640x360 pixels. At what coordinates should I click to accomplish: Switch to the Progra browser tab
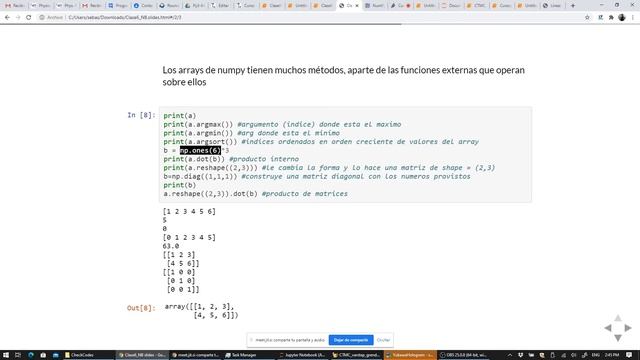coord(117,6)
